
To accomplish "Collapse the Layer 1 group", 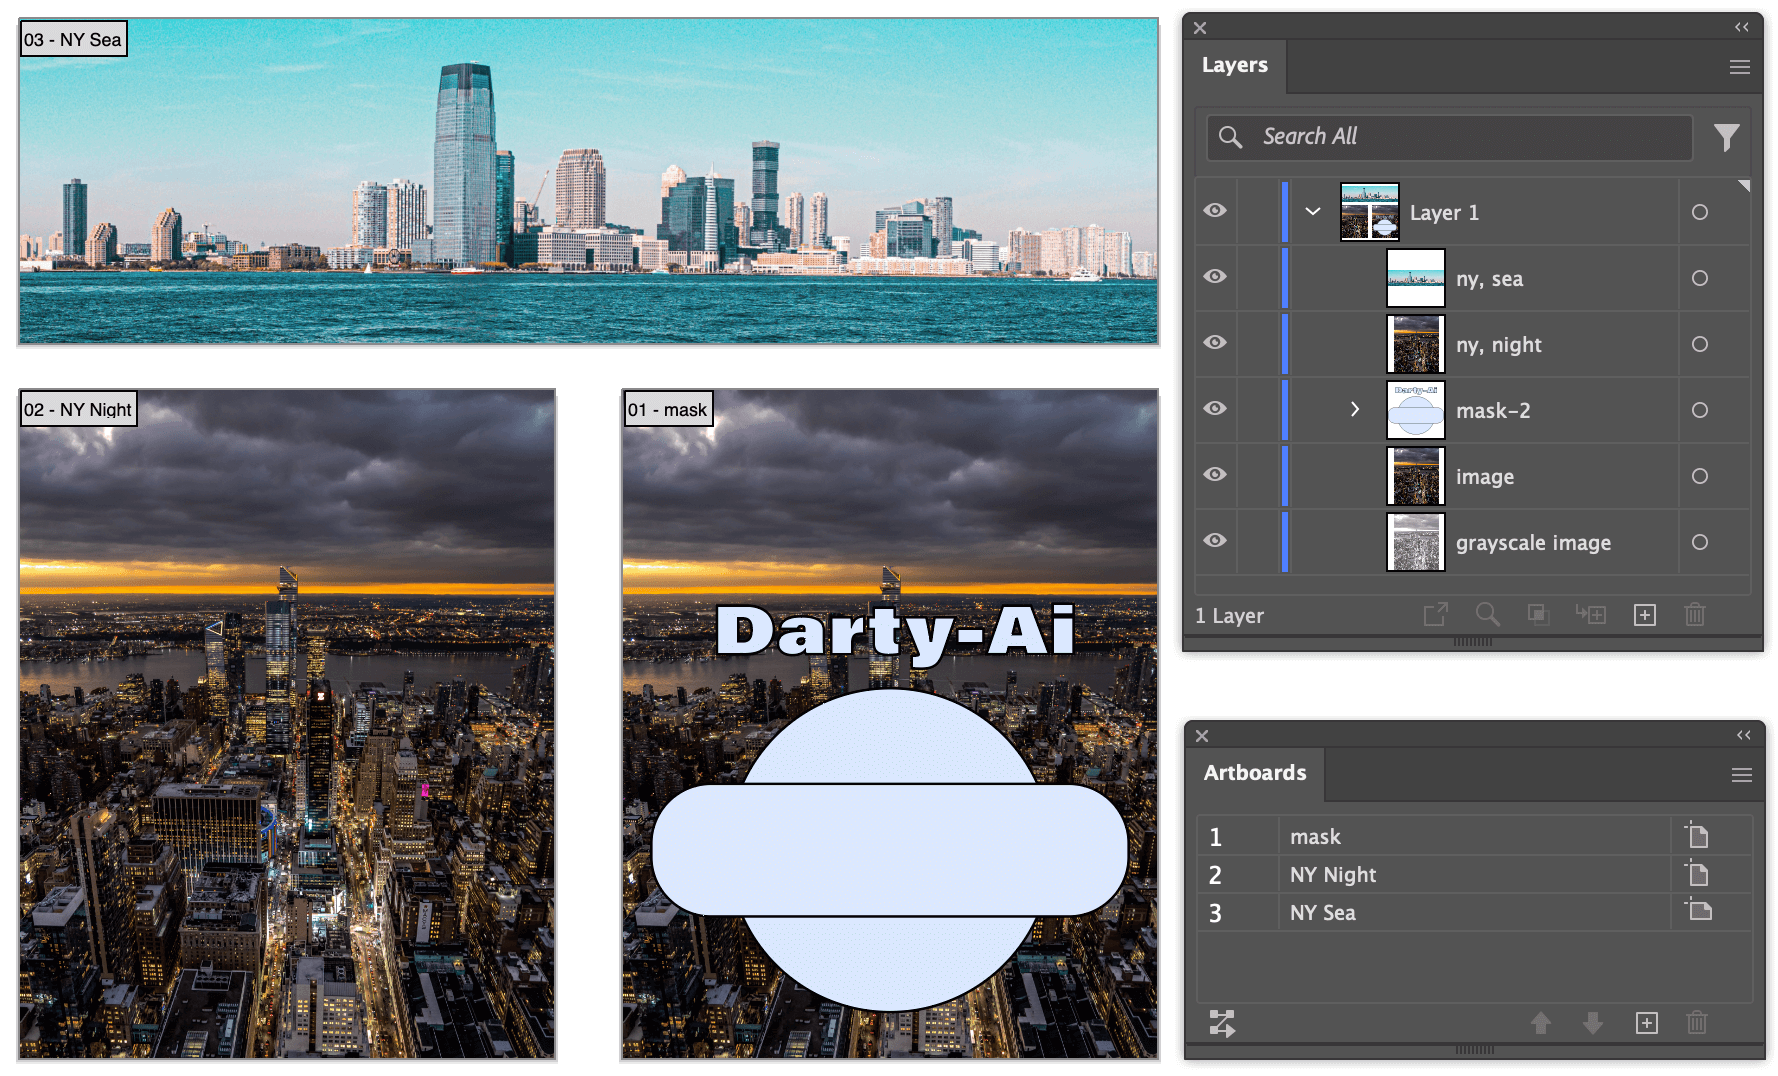I will pyautogui.click(x=1313, y=212).
